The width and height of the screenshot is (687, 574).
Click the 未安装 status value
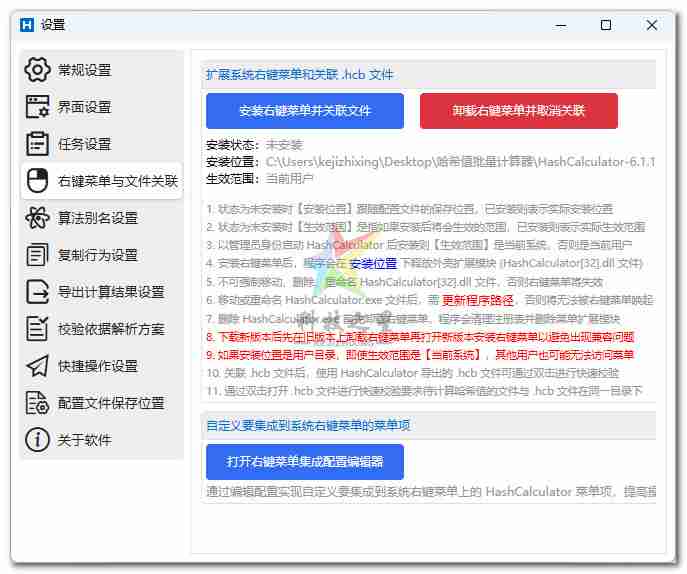pos(284,145)
